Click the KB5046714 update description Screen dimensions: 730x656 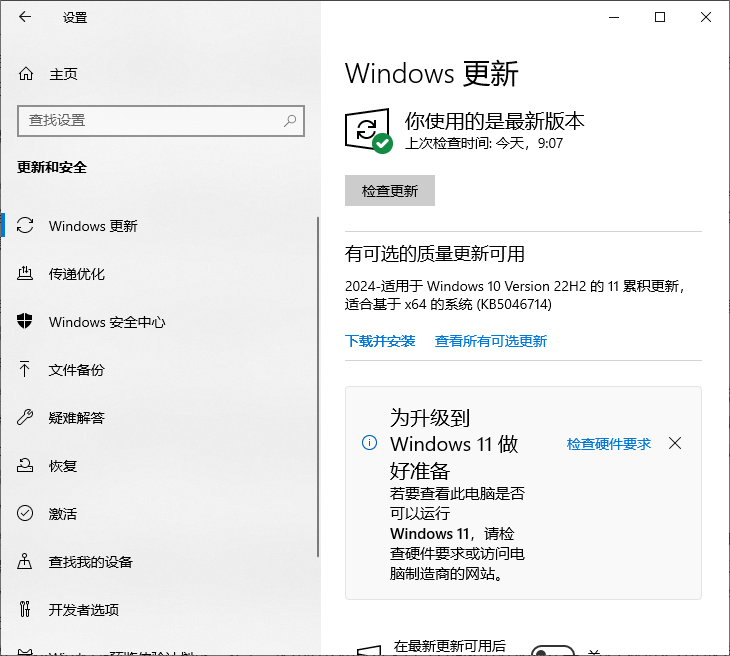point(515,295)
